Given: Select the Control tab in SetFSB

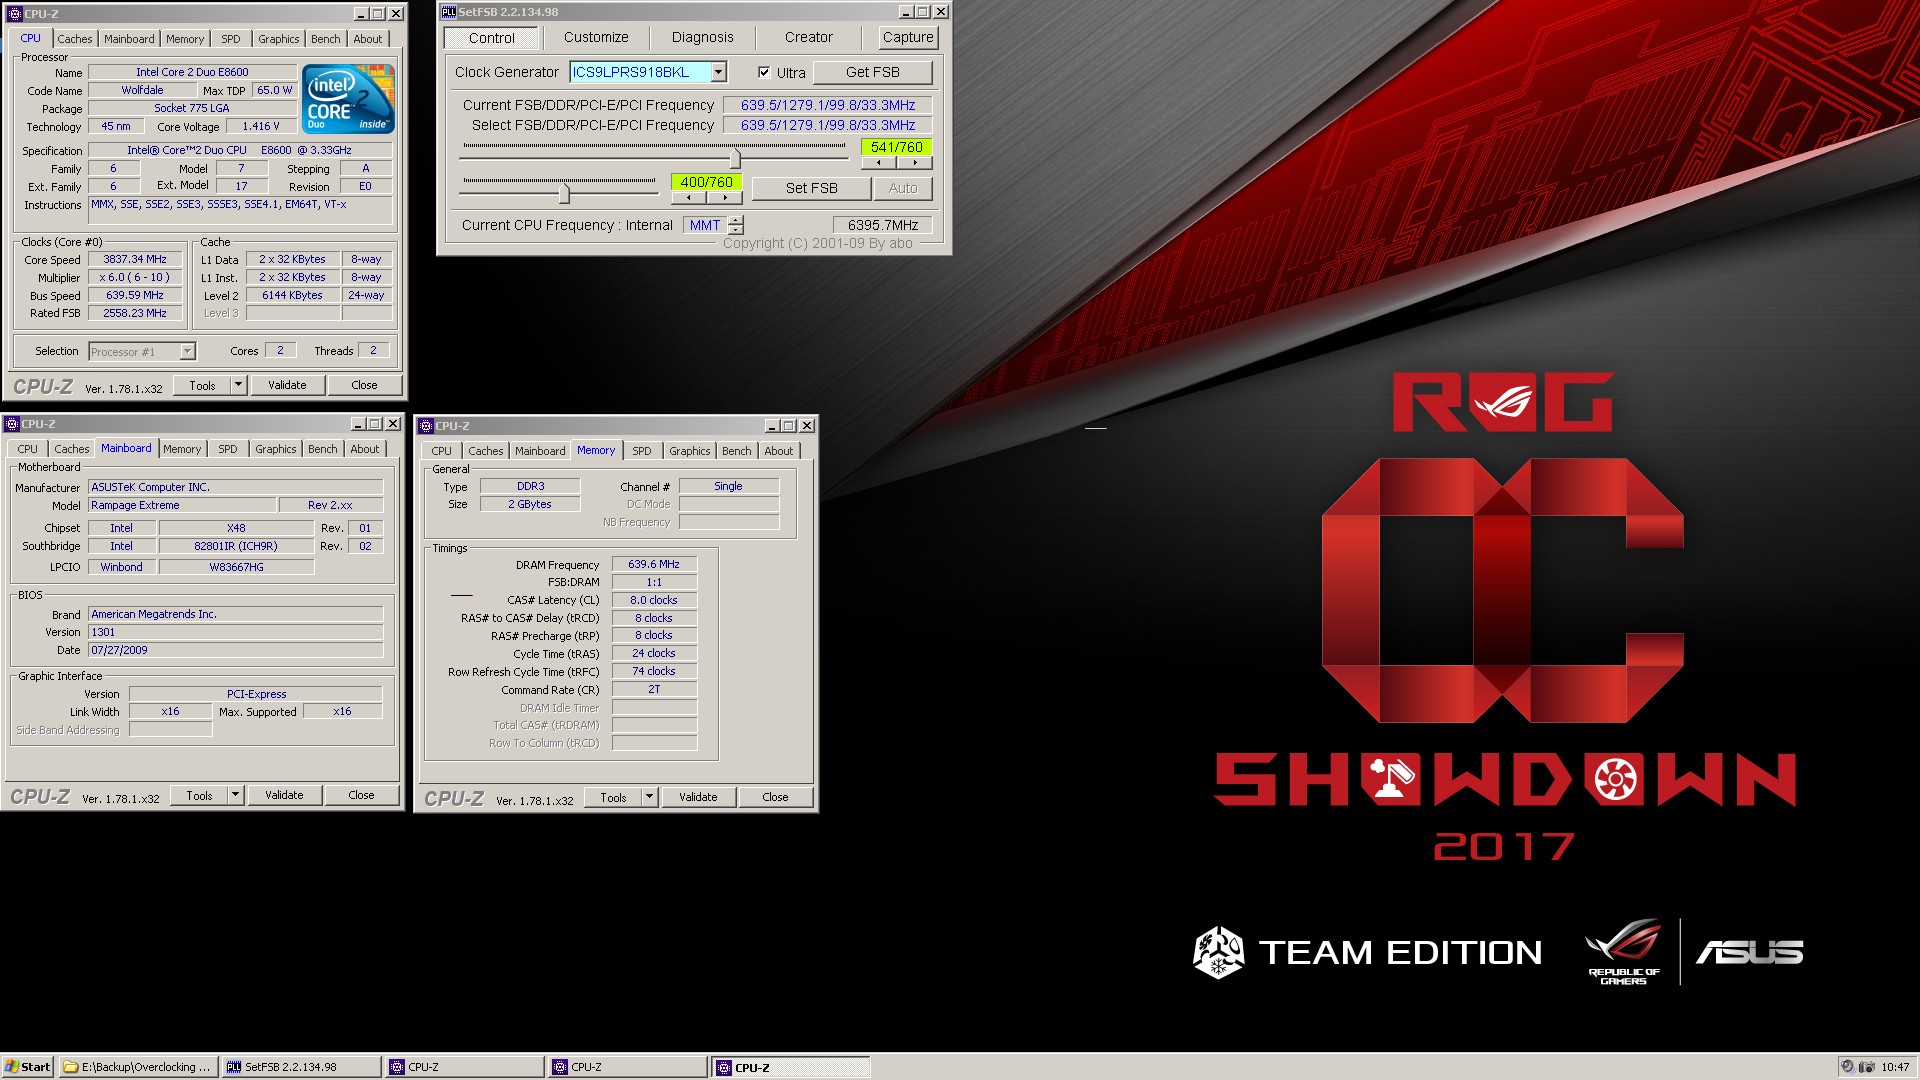Looking at the screenshot, I should [492, 38].
